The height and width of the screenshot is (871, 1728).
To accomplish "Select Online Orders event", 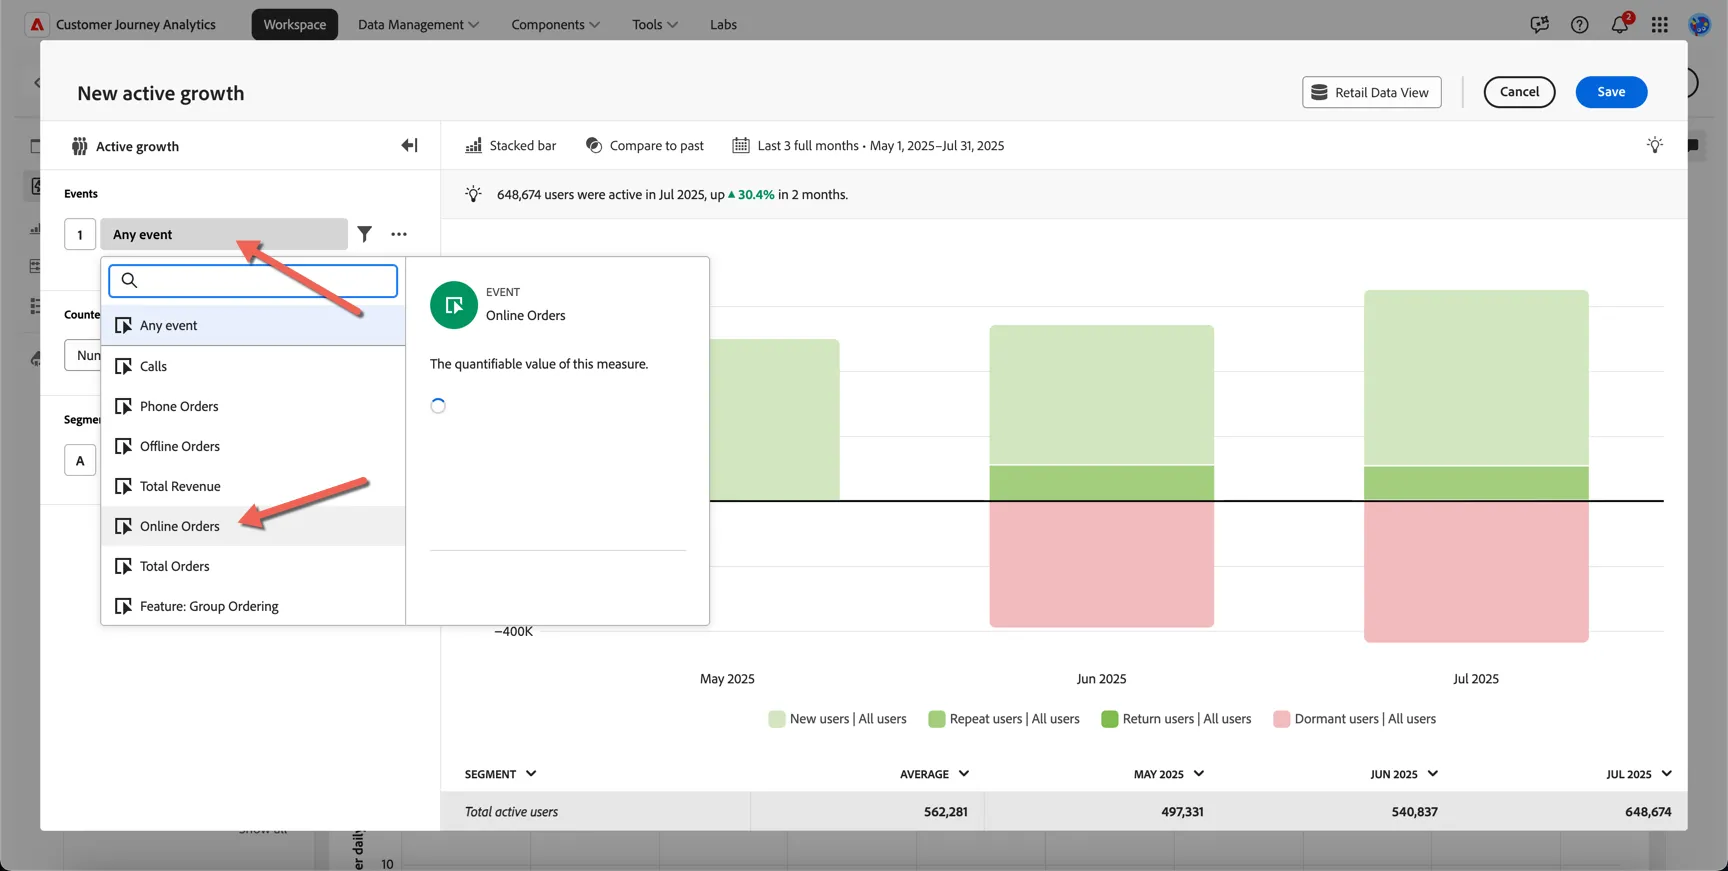I will [x=253, y=526].
